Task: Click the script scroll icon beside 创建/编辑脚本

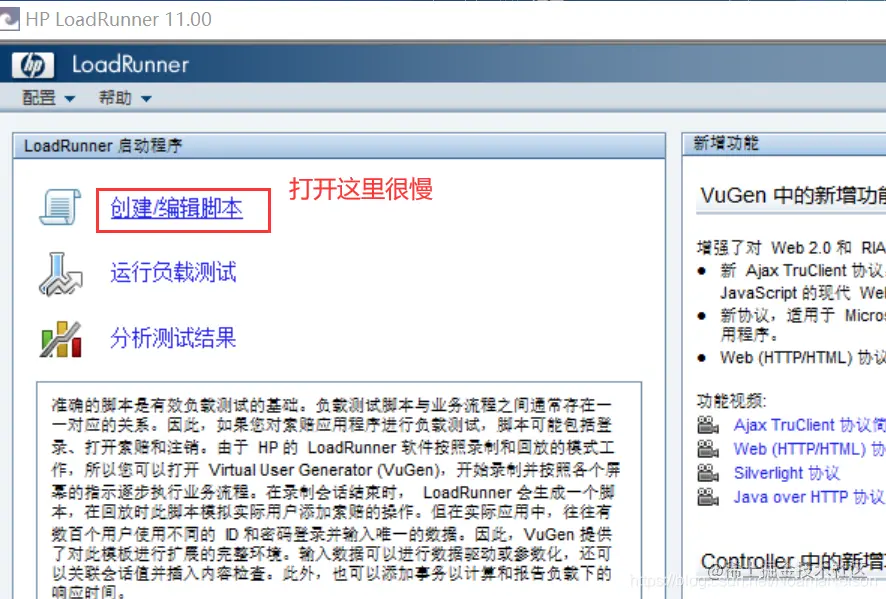Action: coord(60,207)
